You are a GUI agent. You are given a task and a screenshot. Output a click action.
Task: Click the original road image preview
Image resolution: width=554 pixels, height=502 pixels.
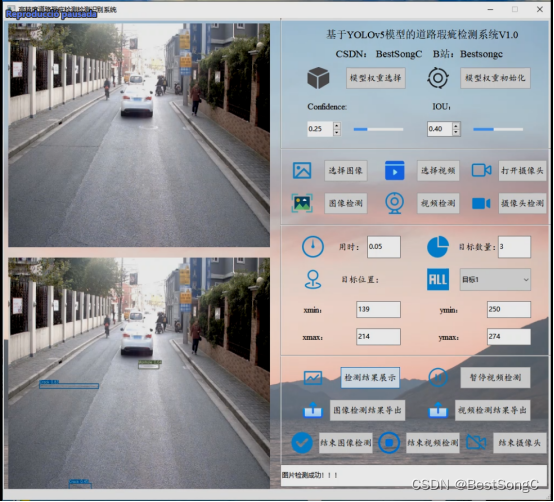pyautogui.click(x=139, y=135)
